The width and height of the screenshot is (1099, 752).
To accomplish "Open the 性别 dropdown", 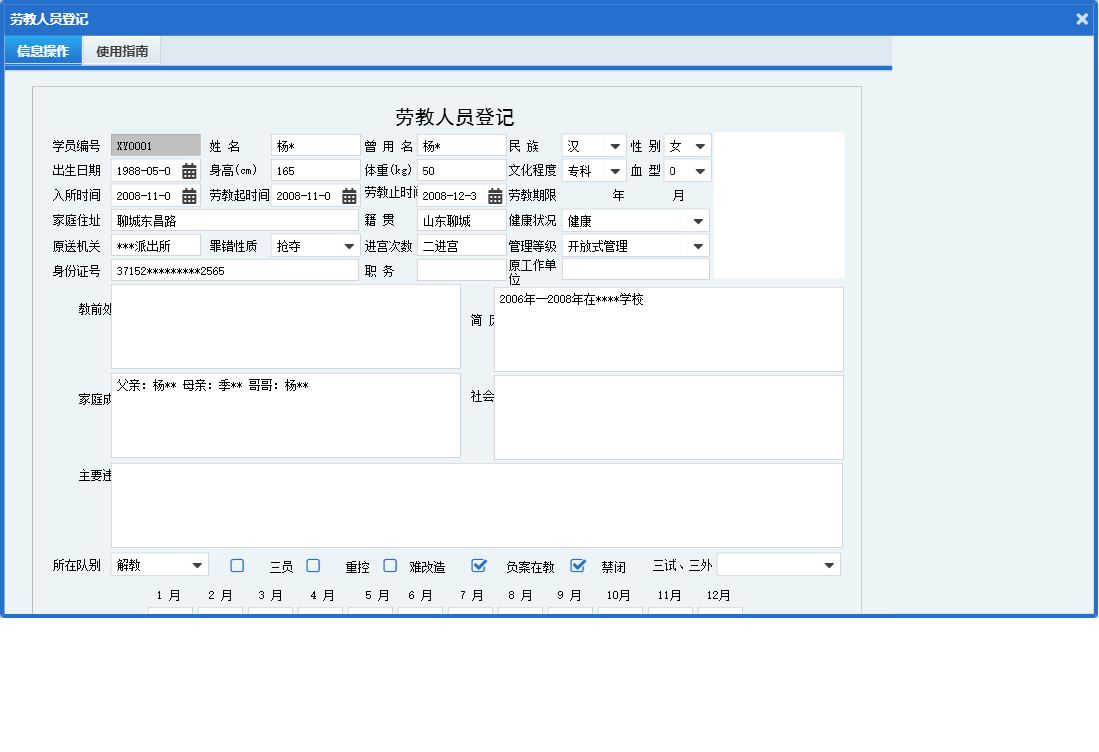I will point(700,146).
